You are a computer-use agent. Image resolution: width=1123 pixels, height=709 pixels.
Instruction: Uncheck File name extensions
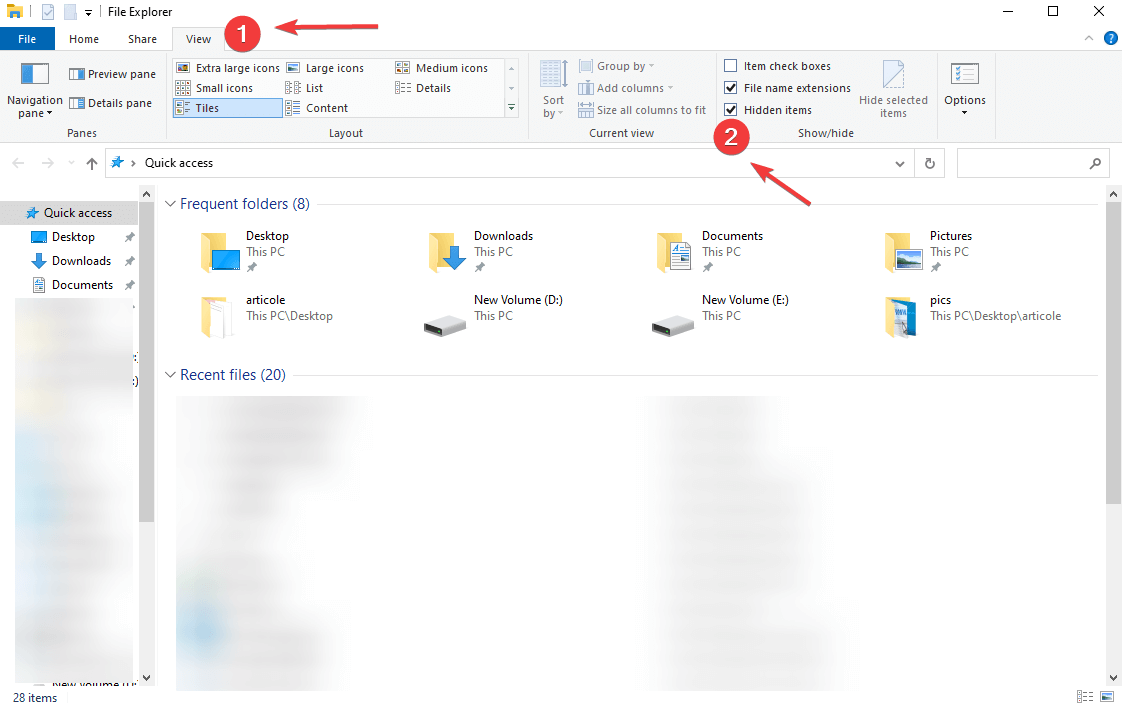coord(731,88)
